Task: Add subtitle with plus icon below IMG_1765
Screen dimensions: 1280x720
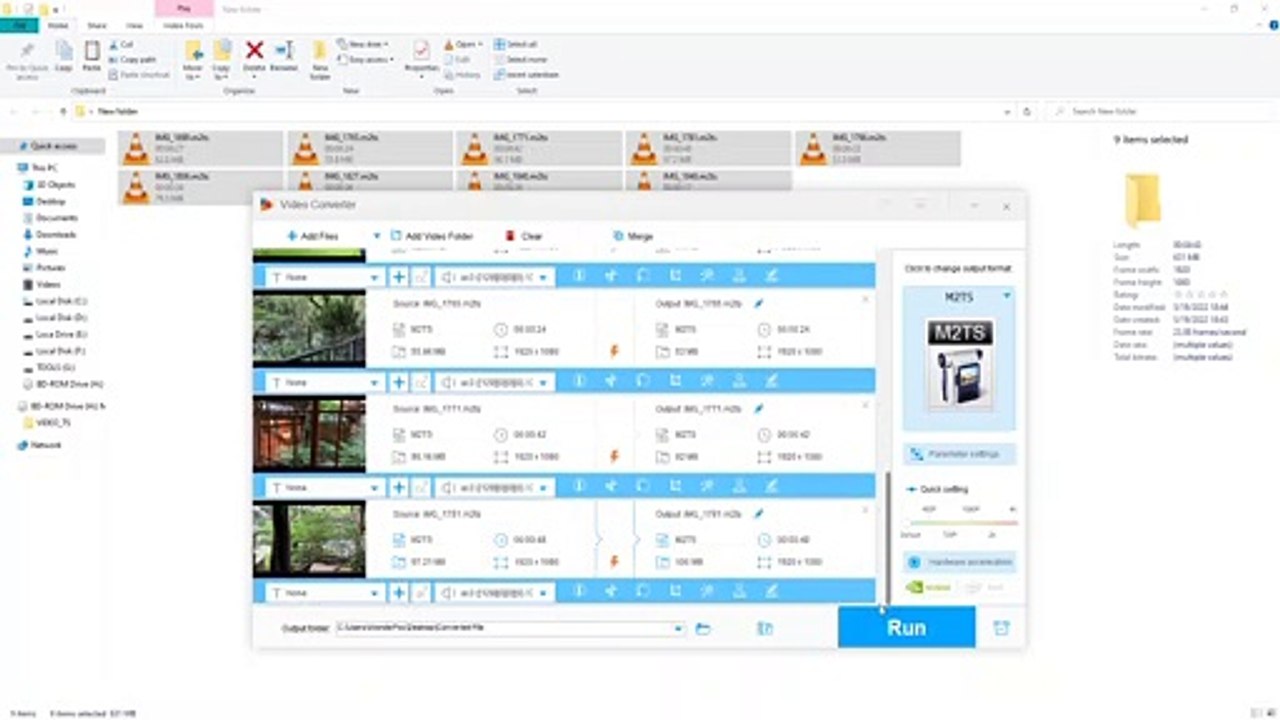Action: pos(399,382)
